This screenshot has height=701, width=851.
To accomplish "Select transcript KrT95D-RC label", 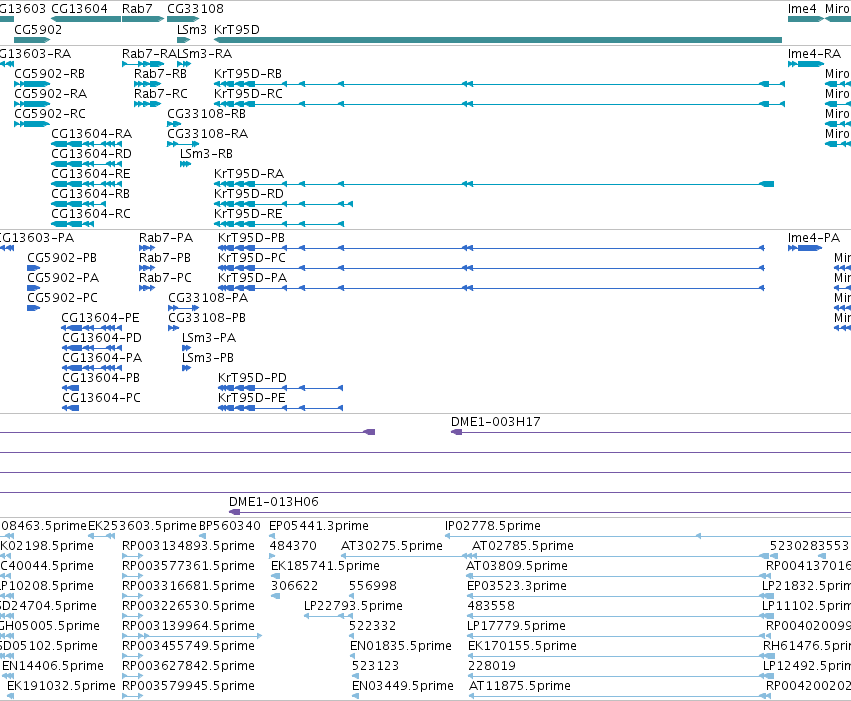I will point(249,94).
